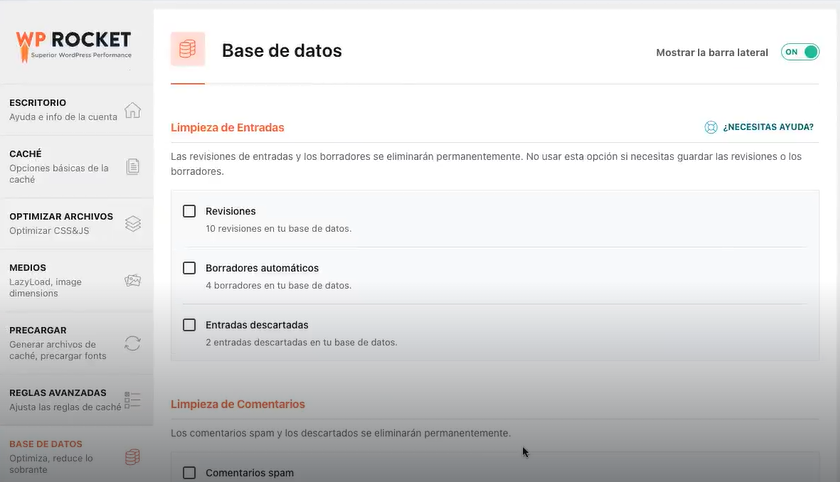Viewport: 840px width, 482px height.
Task: Open the MEDIOS section
Action: click(77, 280)
